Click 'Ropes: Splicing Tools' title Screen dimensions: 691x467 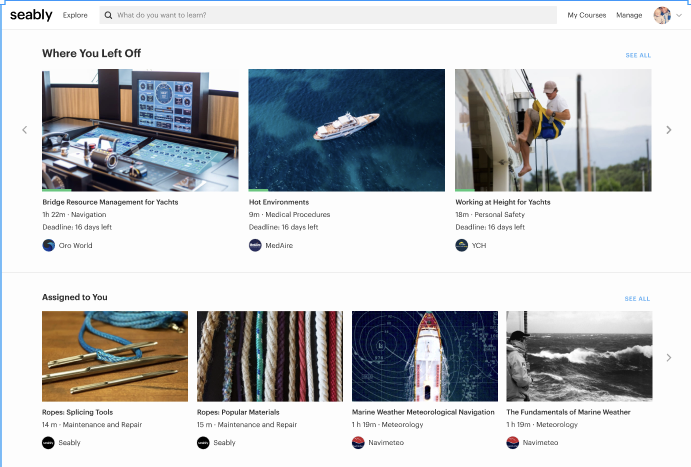78,412
